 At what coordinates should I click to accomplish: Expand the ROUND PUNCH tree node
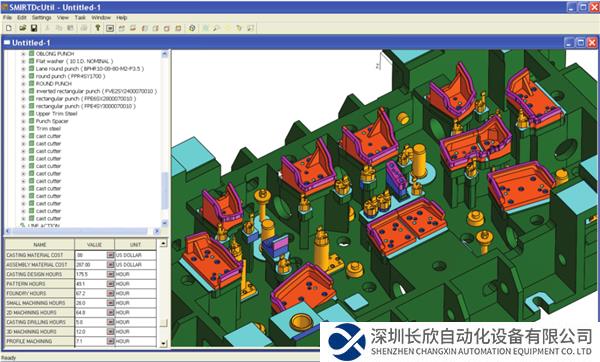23,84
